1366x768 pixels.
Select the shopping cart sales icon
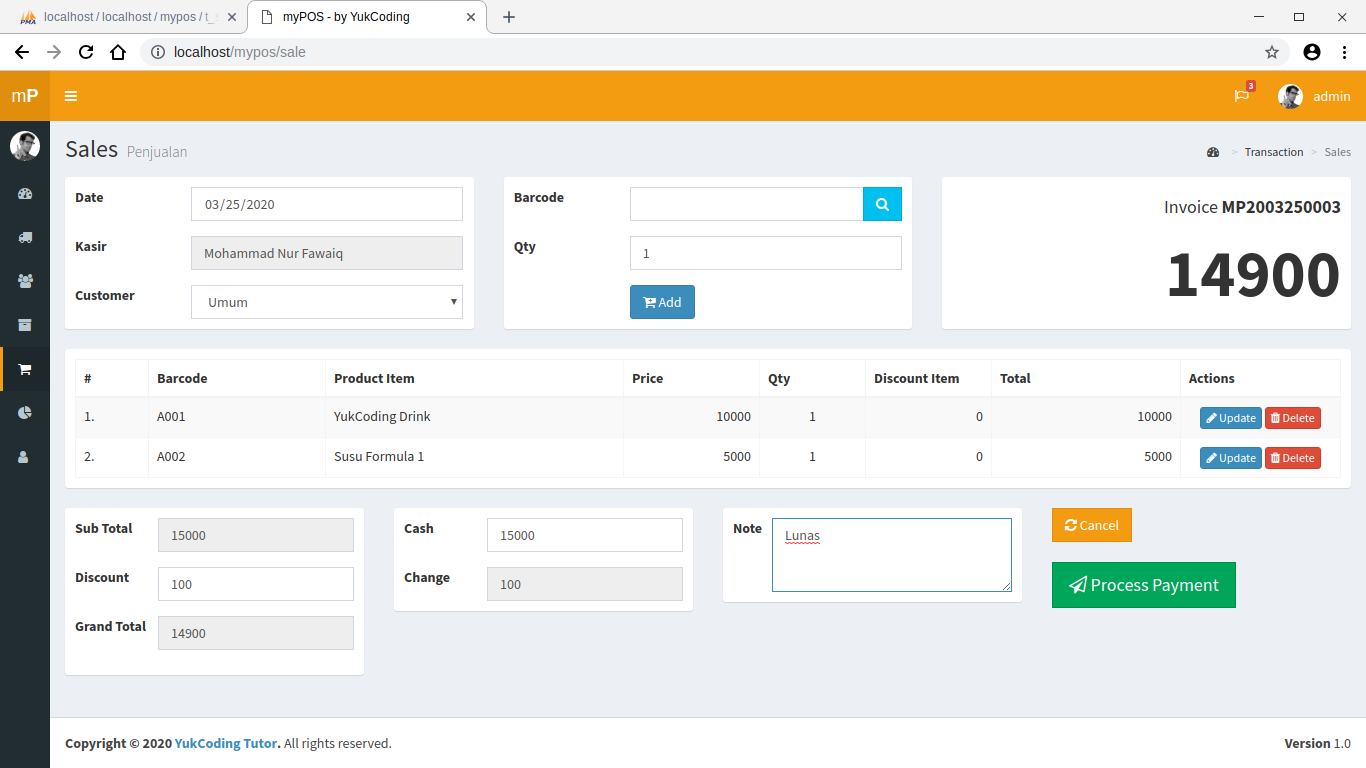[25, 369]
